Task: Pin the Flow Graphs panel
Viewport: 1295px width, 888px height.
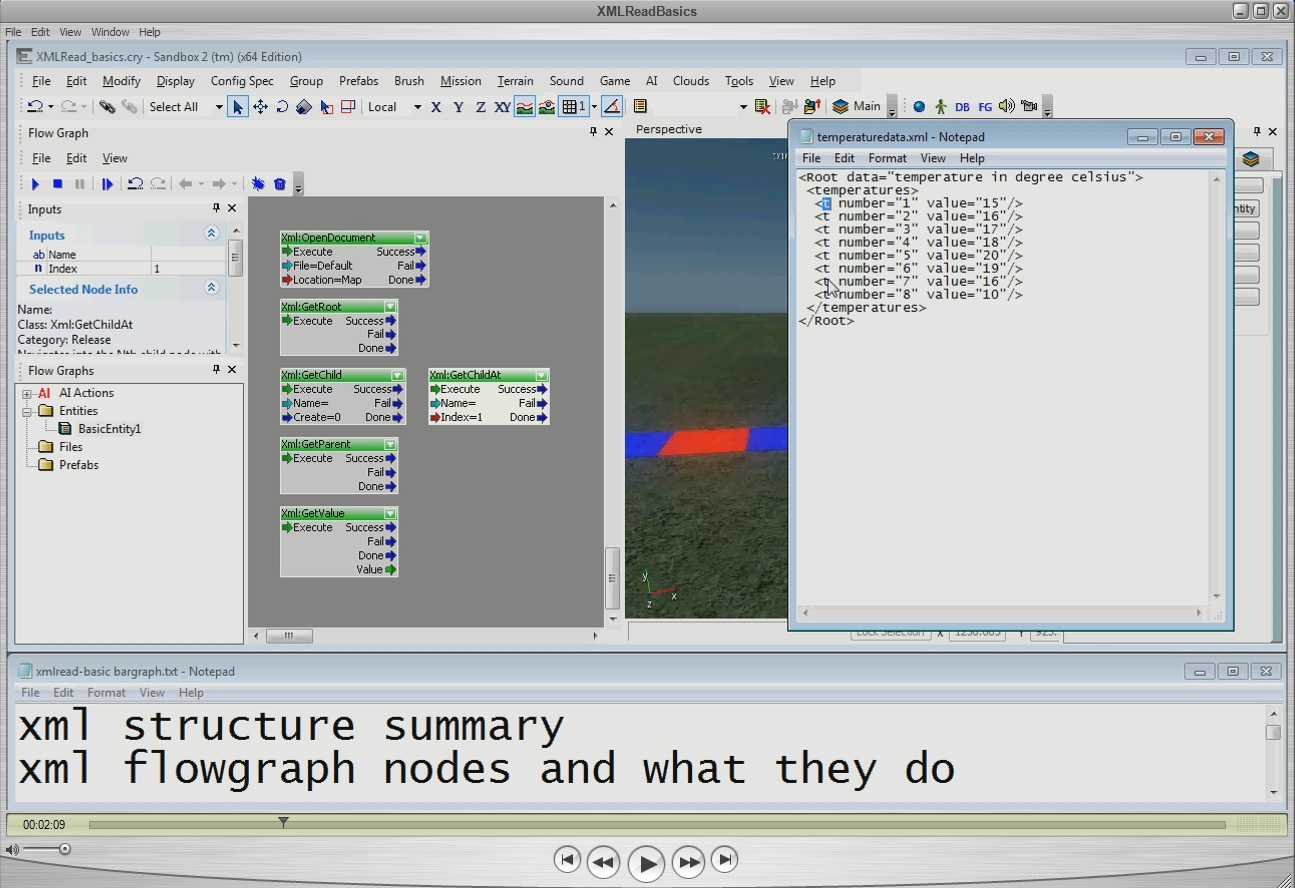Action: [216, 370]
